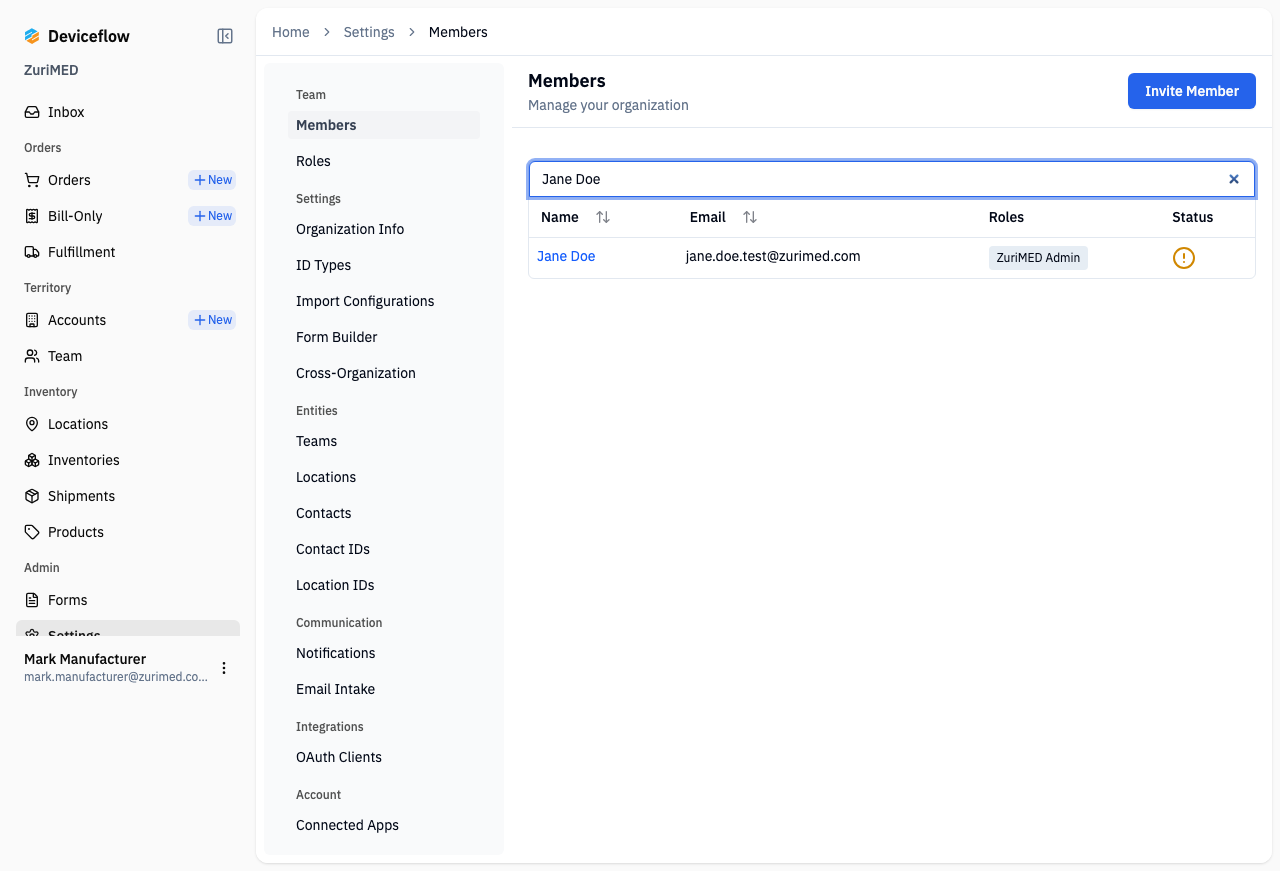Open user menu three-dots icon
This screenshot has width=1280, height=871.
pos(224,668)
